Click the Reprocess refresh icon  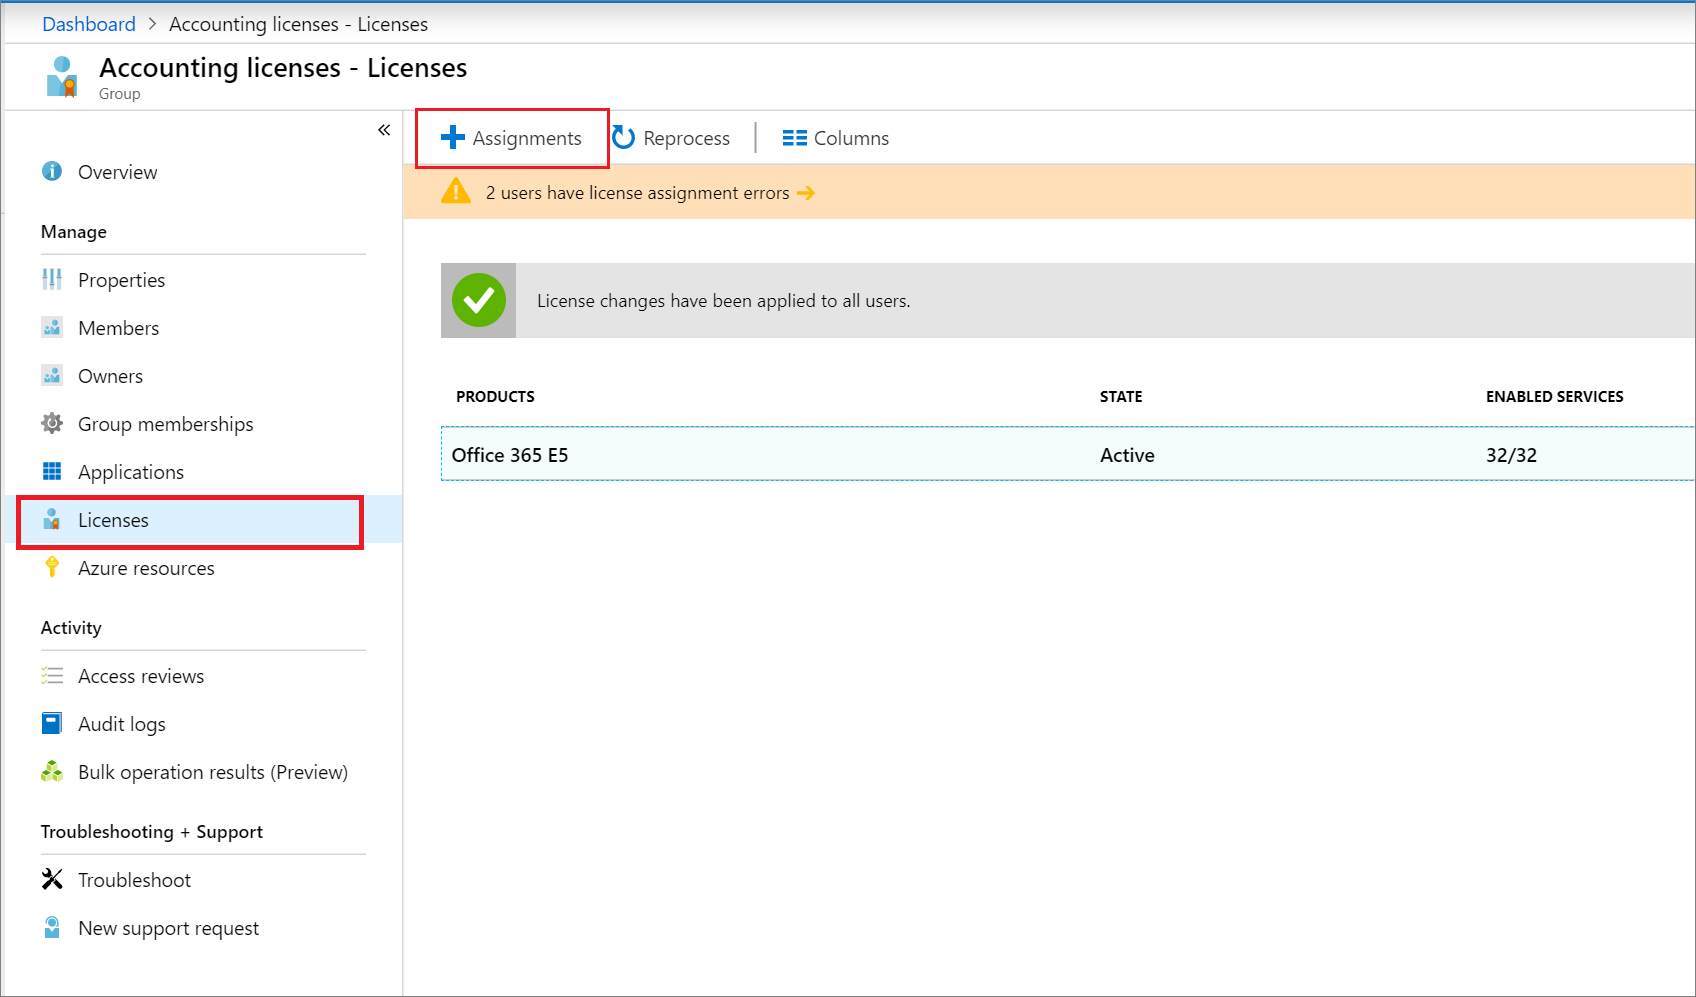(623, 137)
